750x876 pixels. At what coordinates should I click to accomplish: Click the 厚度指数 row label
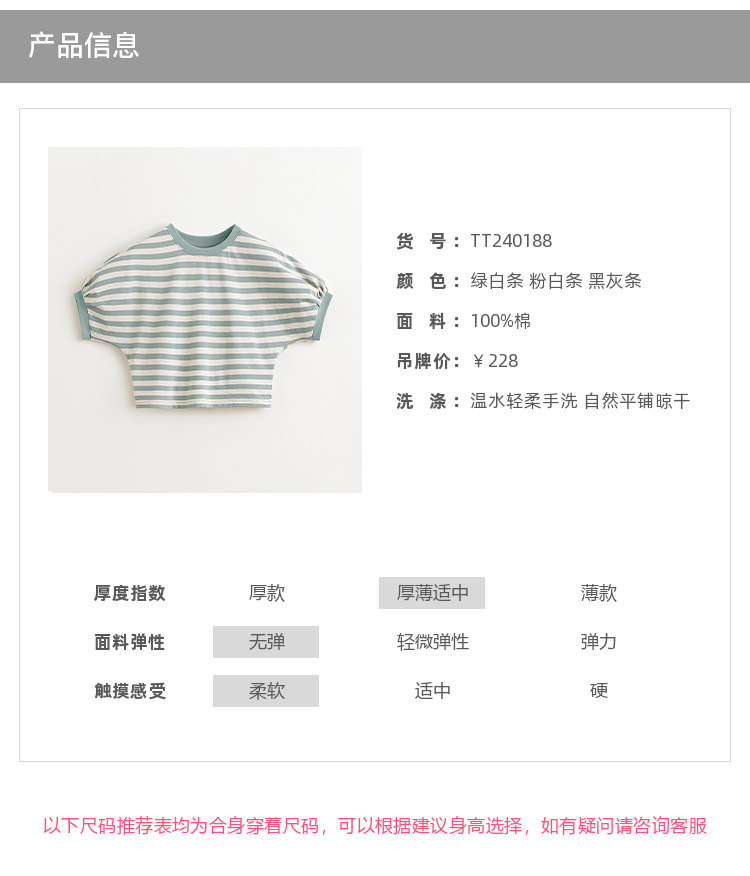[130, 593]
